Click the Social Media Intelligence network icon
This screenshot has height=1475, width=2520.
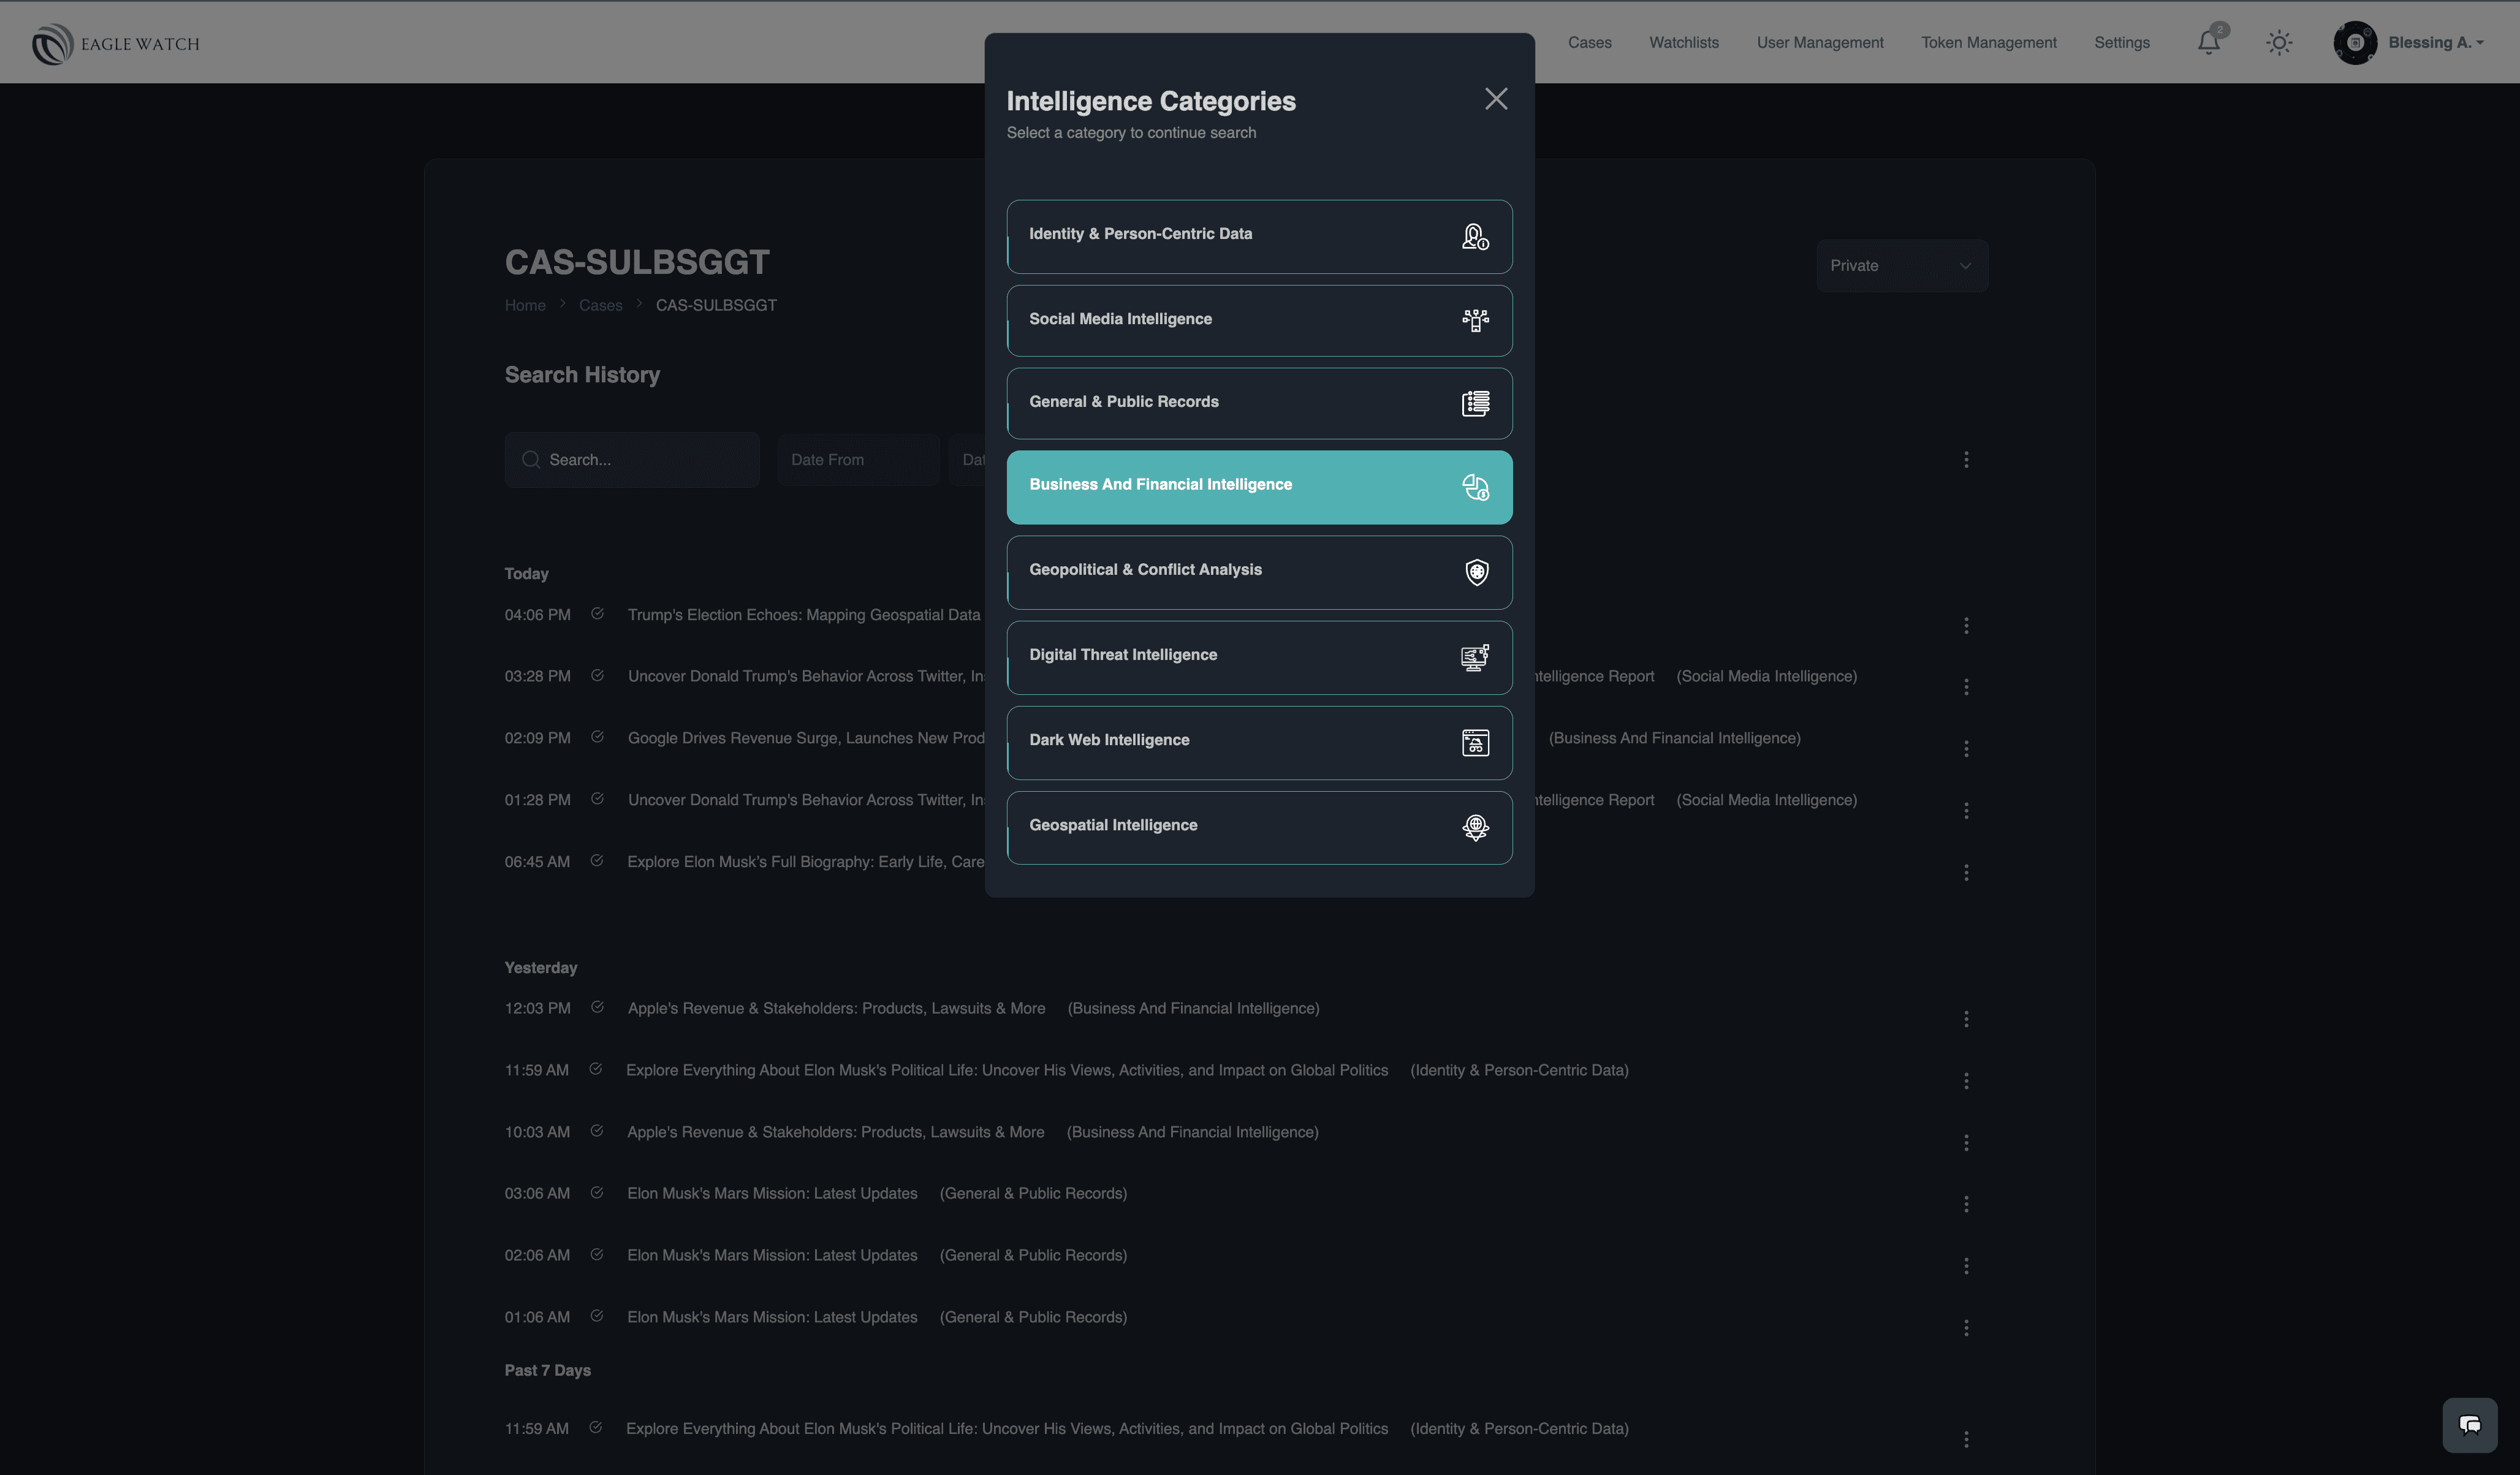pos(1475,320)
